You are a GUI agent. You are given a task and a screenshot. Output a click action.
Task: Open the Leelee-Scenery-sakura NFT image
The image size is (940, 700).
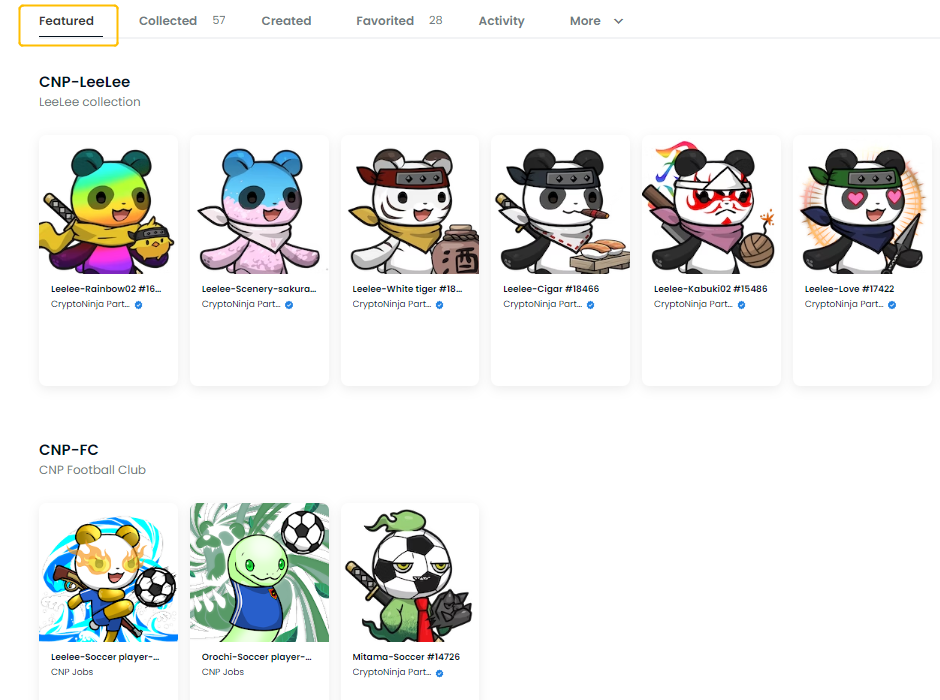260,204
